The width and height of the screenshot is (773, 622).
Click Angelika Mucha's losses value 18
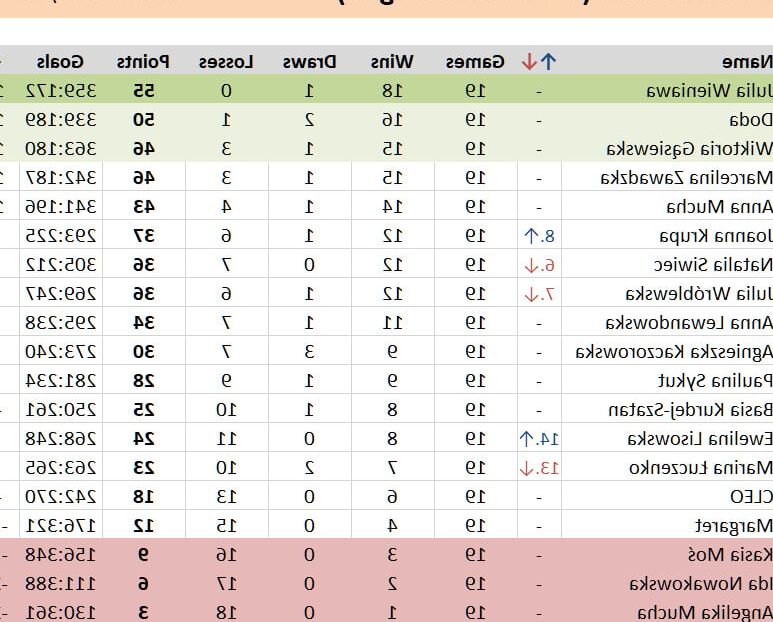coord(226,614)
